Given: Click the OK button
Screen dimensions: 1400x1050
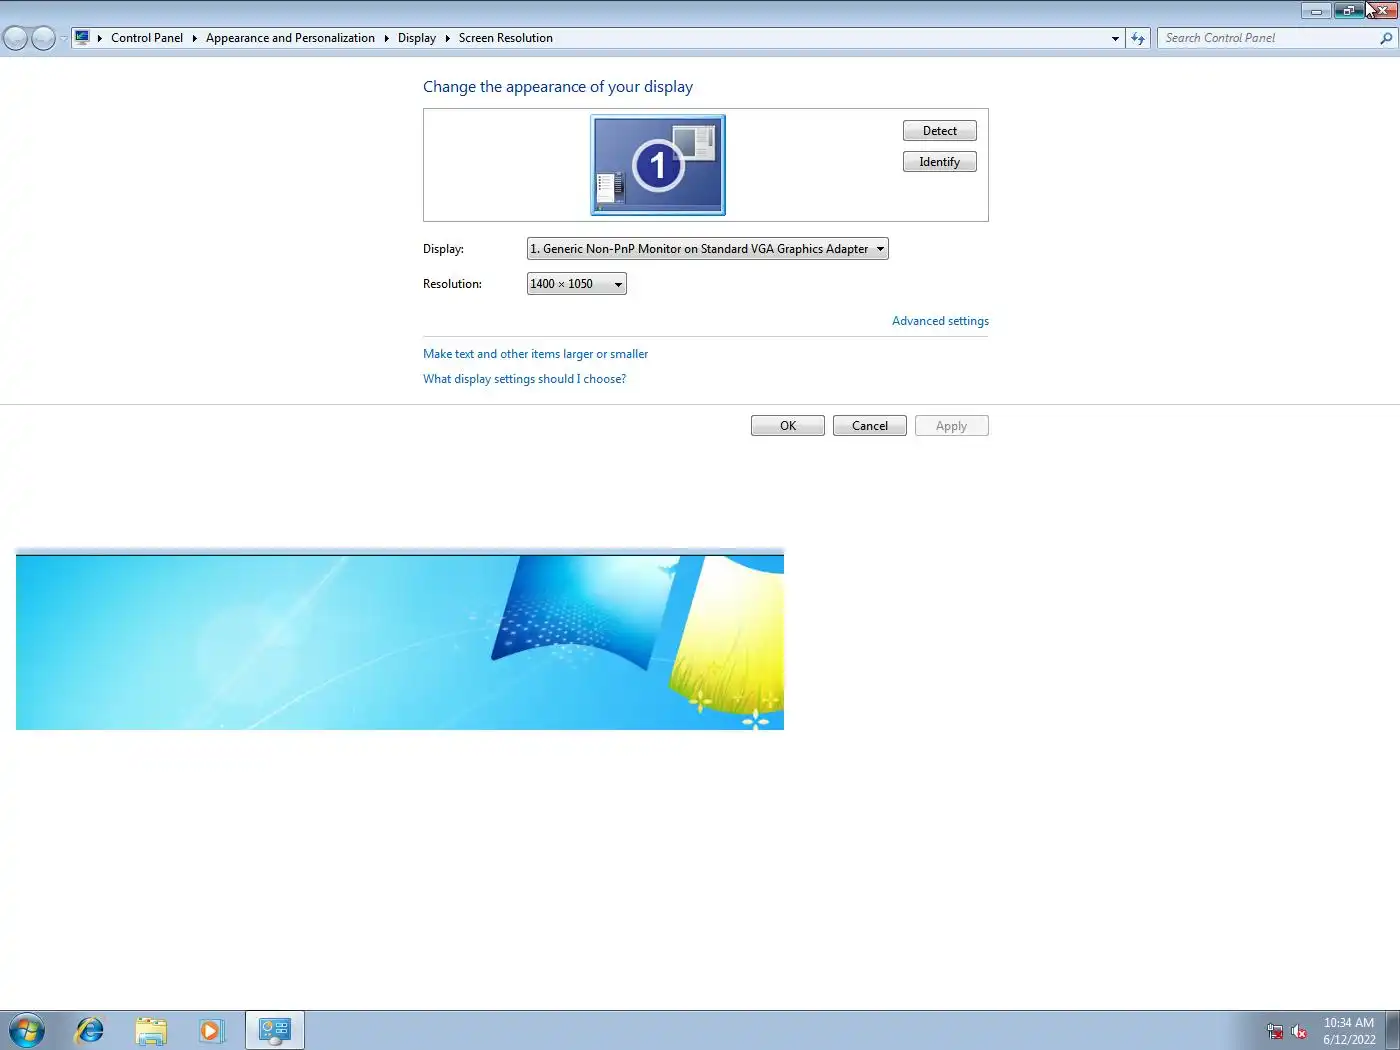Looking at the screenshot, I should [788, 426].
